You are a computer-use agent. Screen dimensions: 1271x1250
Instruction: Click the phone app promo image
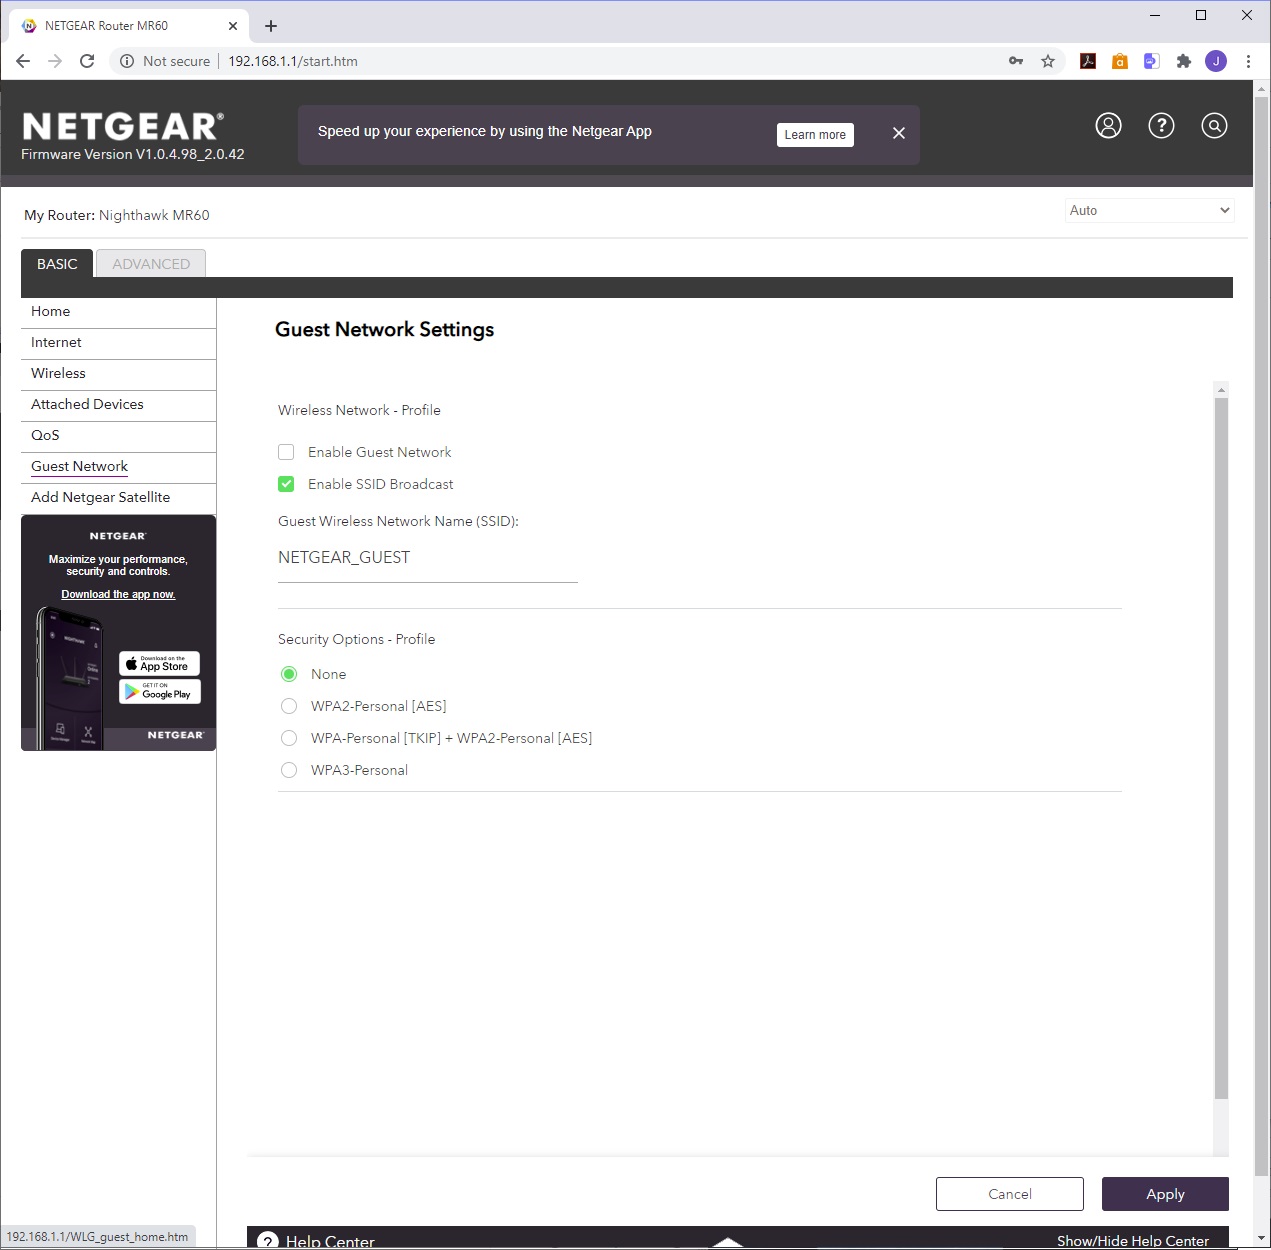point(72,678)
